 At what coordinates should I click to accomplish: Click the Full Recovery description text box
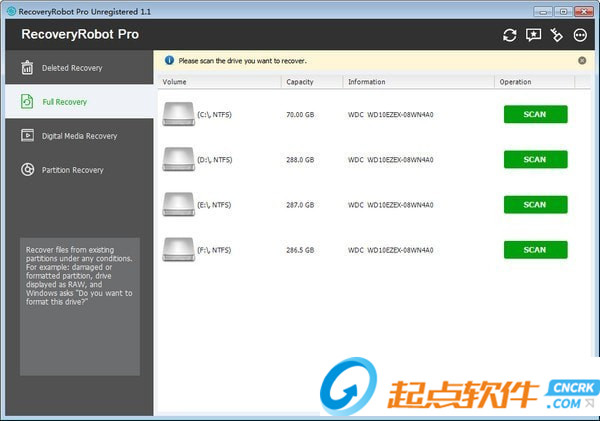[x=80, y=306]
